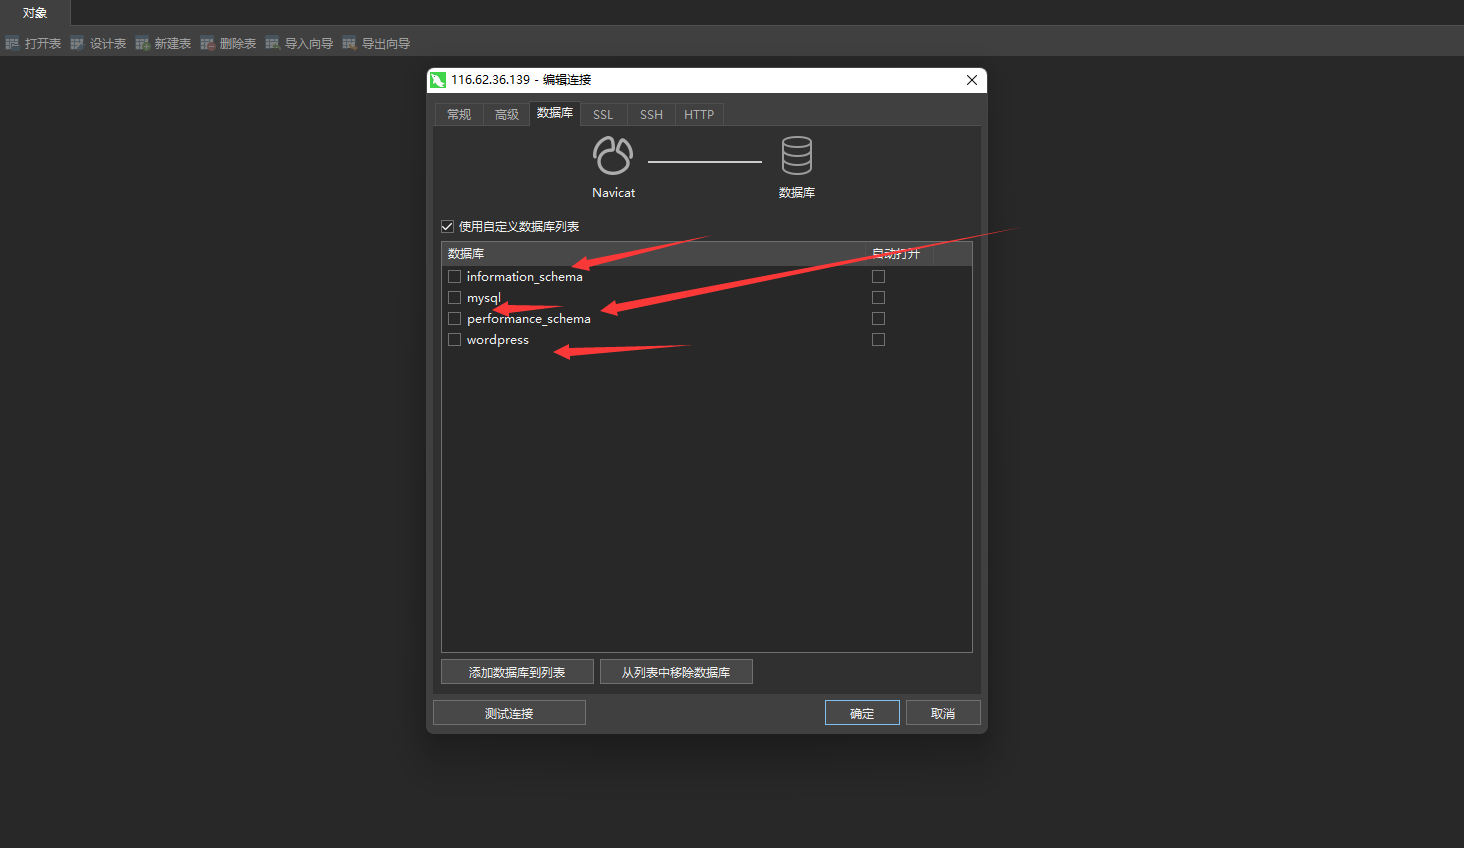The image size is (1464, 848).
Task: Enable auto open for mysql
Action: 878,297
